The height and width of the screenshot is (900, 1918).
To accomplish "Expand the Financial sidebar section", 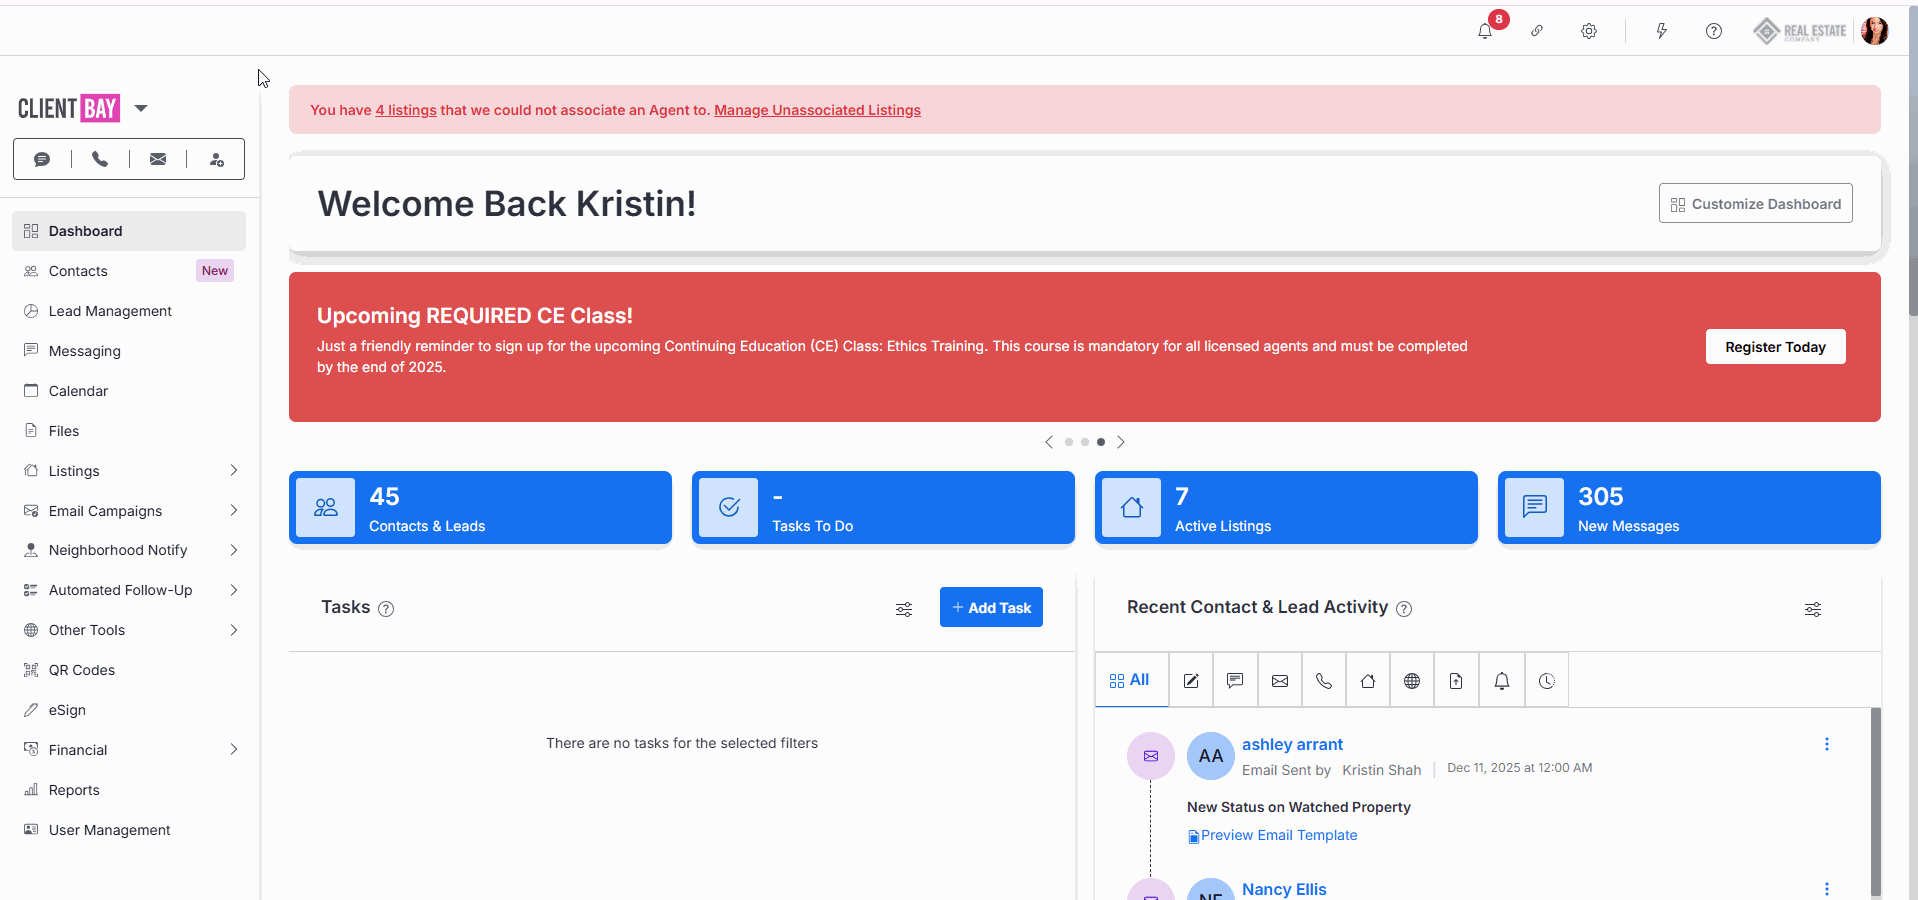I will click(x=233, y=750).
